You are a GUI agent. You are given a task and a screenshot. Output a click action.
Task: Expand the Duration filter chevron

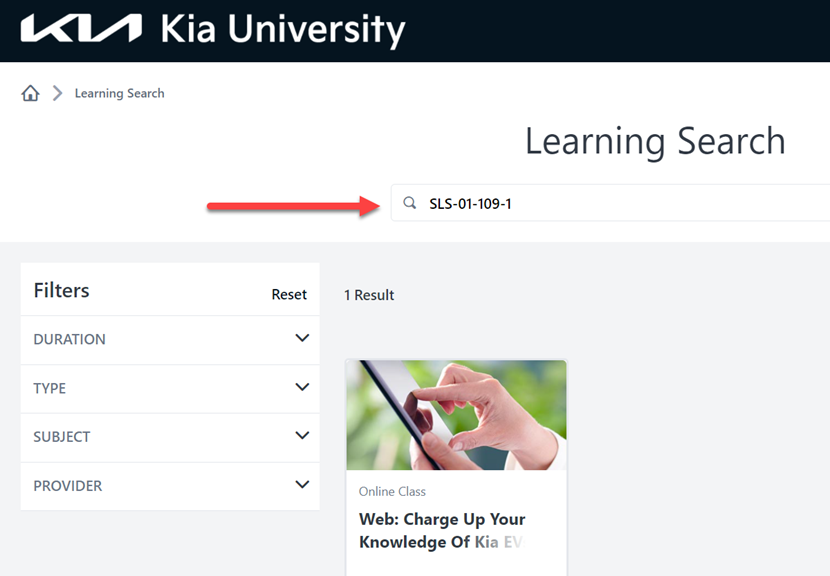point(302,338)
